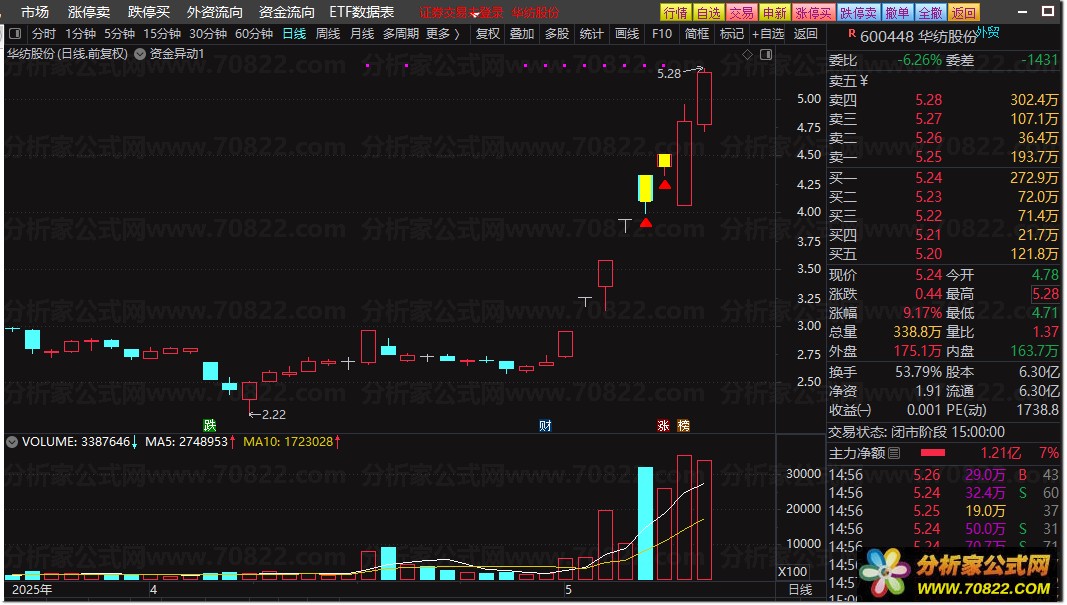Click the 主力净额 detail icon

(894, 453)
